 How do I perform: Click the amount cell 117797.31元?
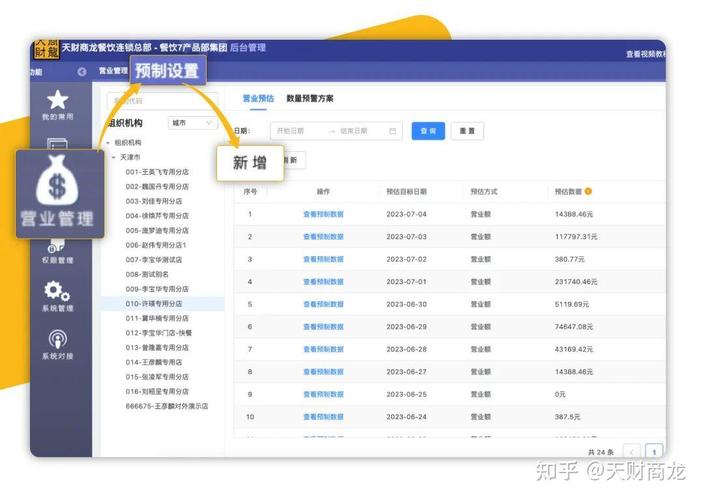click(576, 237)
